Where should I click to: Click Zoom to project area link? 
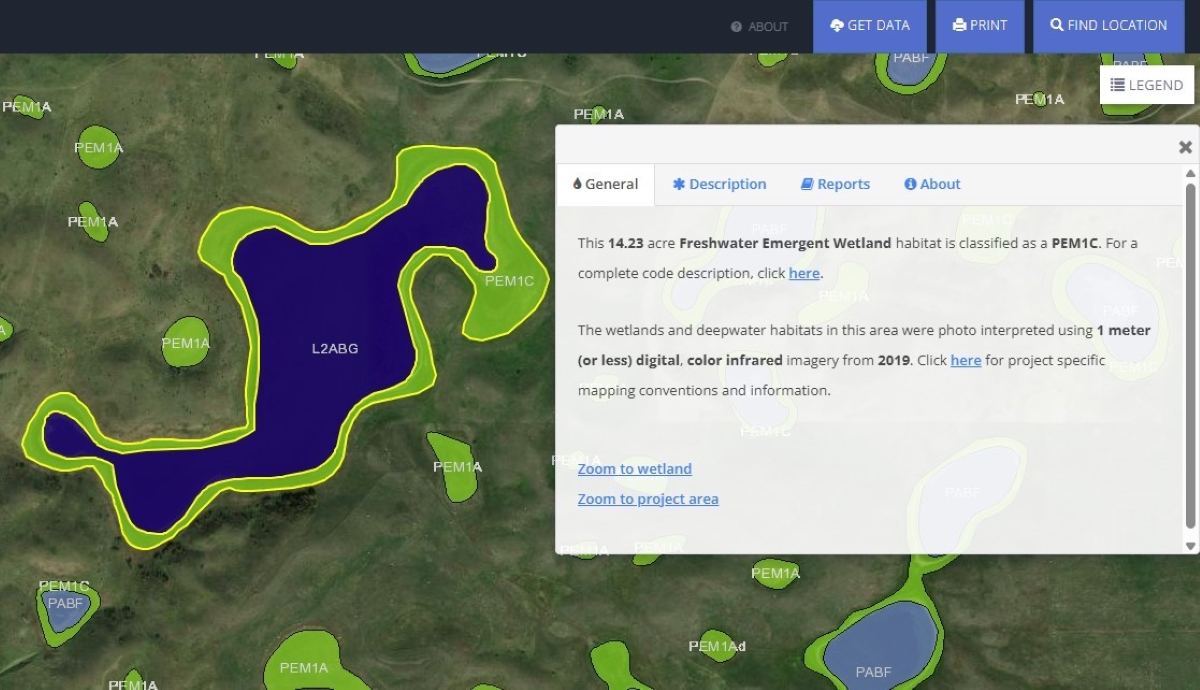647,499
